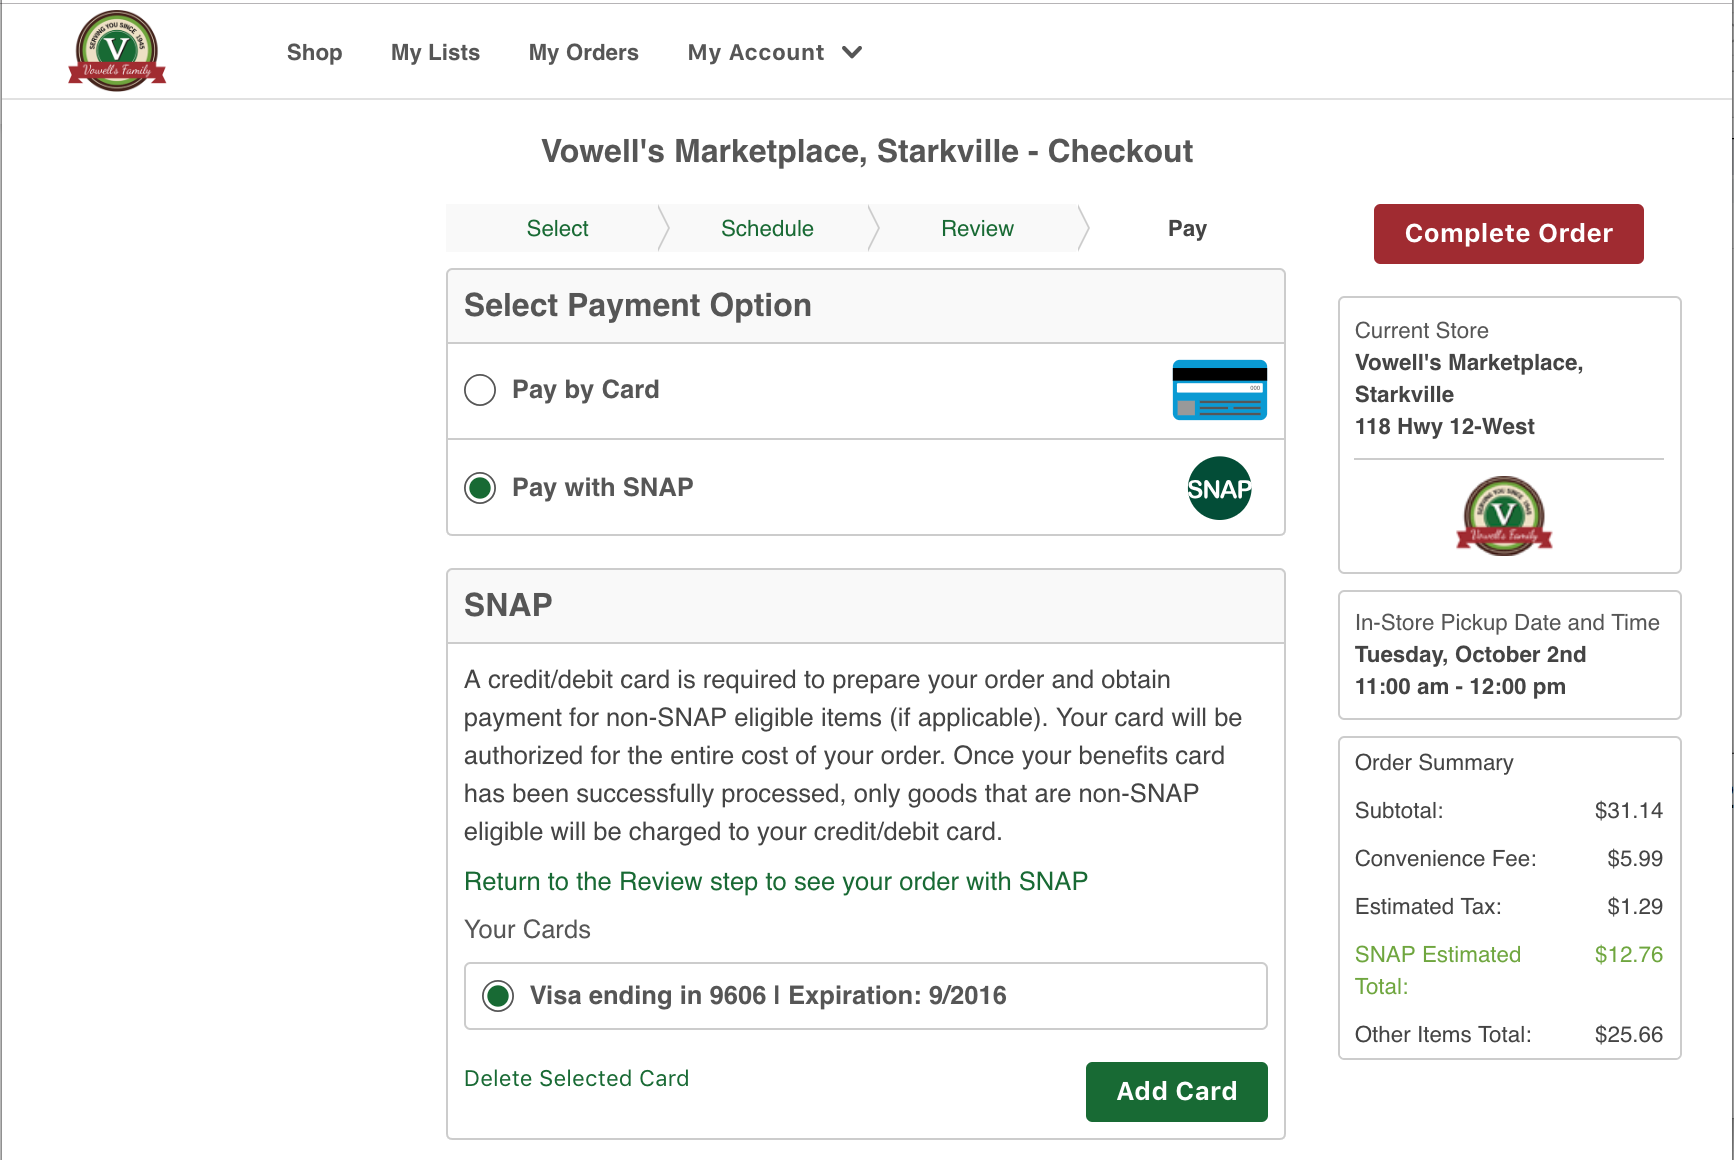Click the Pay by Card label

585,390
